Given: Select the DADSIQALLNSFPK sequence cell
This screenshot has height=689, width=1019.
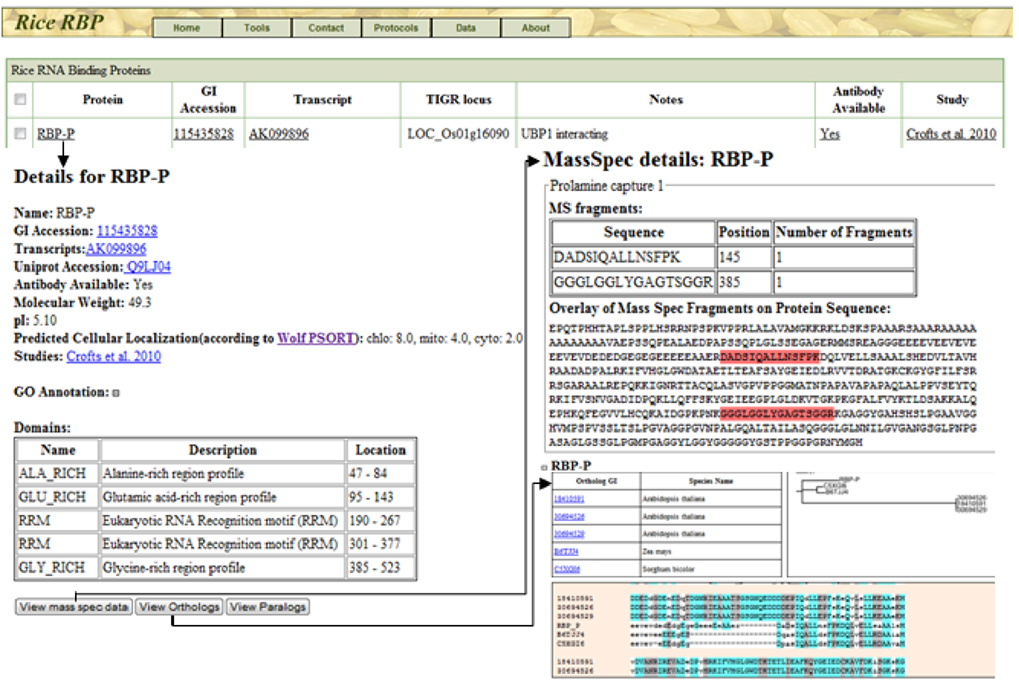Looking at the screenshot, I should click(x=633, y=257).
